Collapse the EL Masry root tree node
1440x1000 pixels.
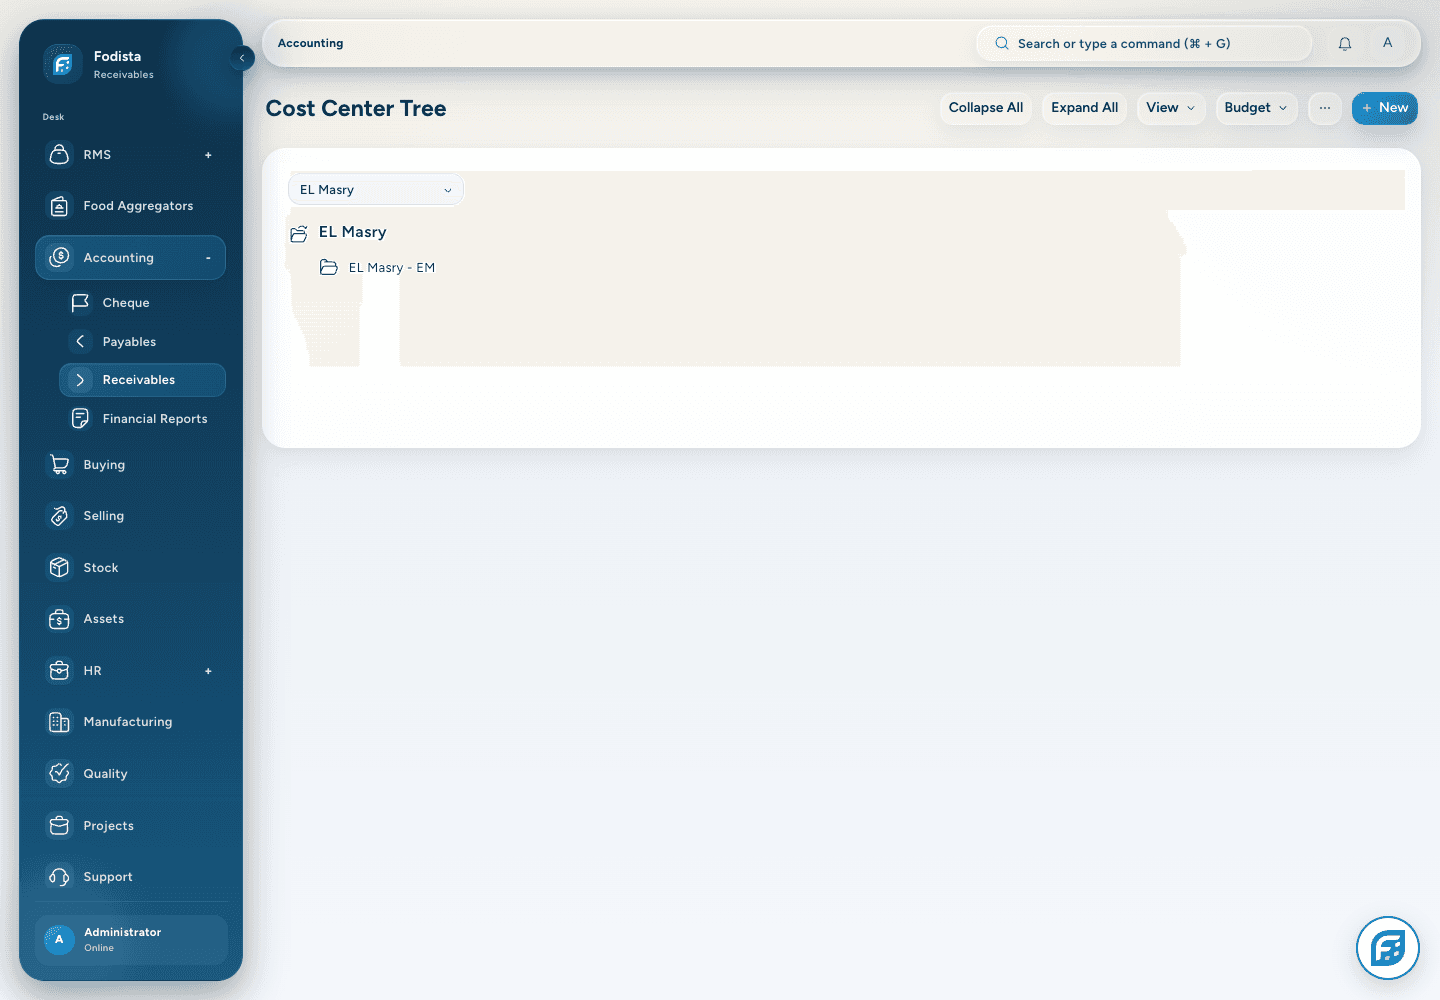pos(299,233)
